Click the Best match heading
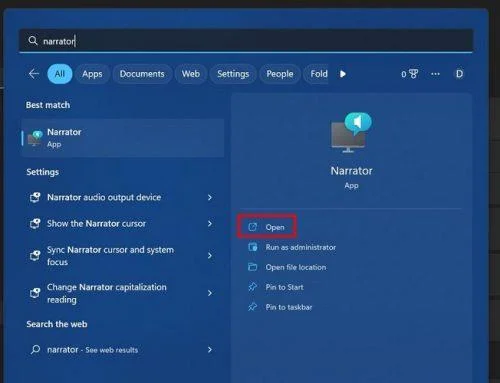Screen dimensions: 500x383 point(48,105)
